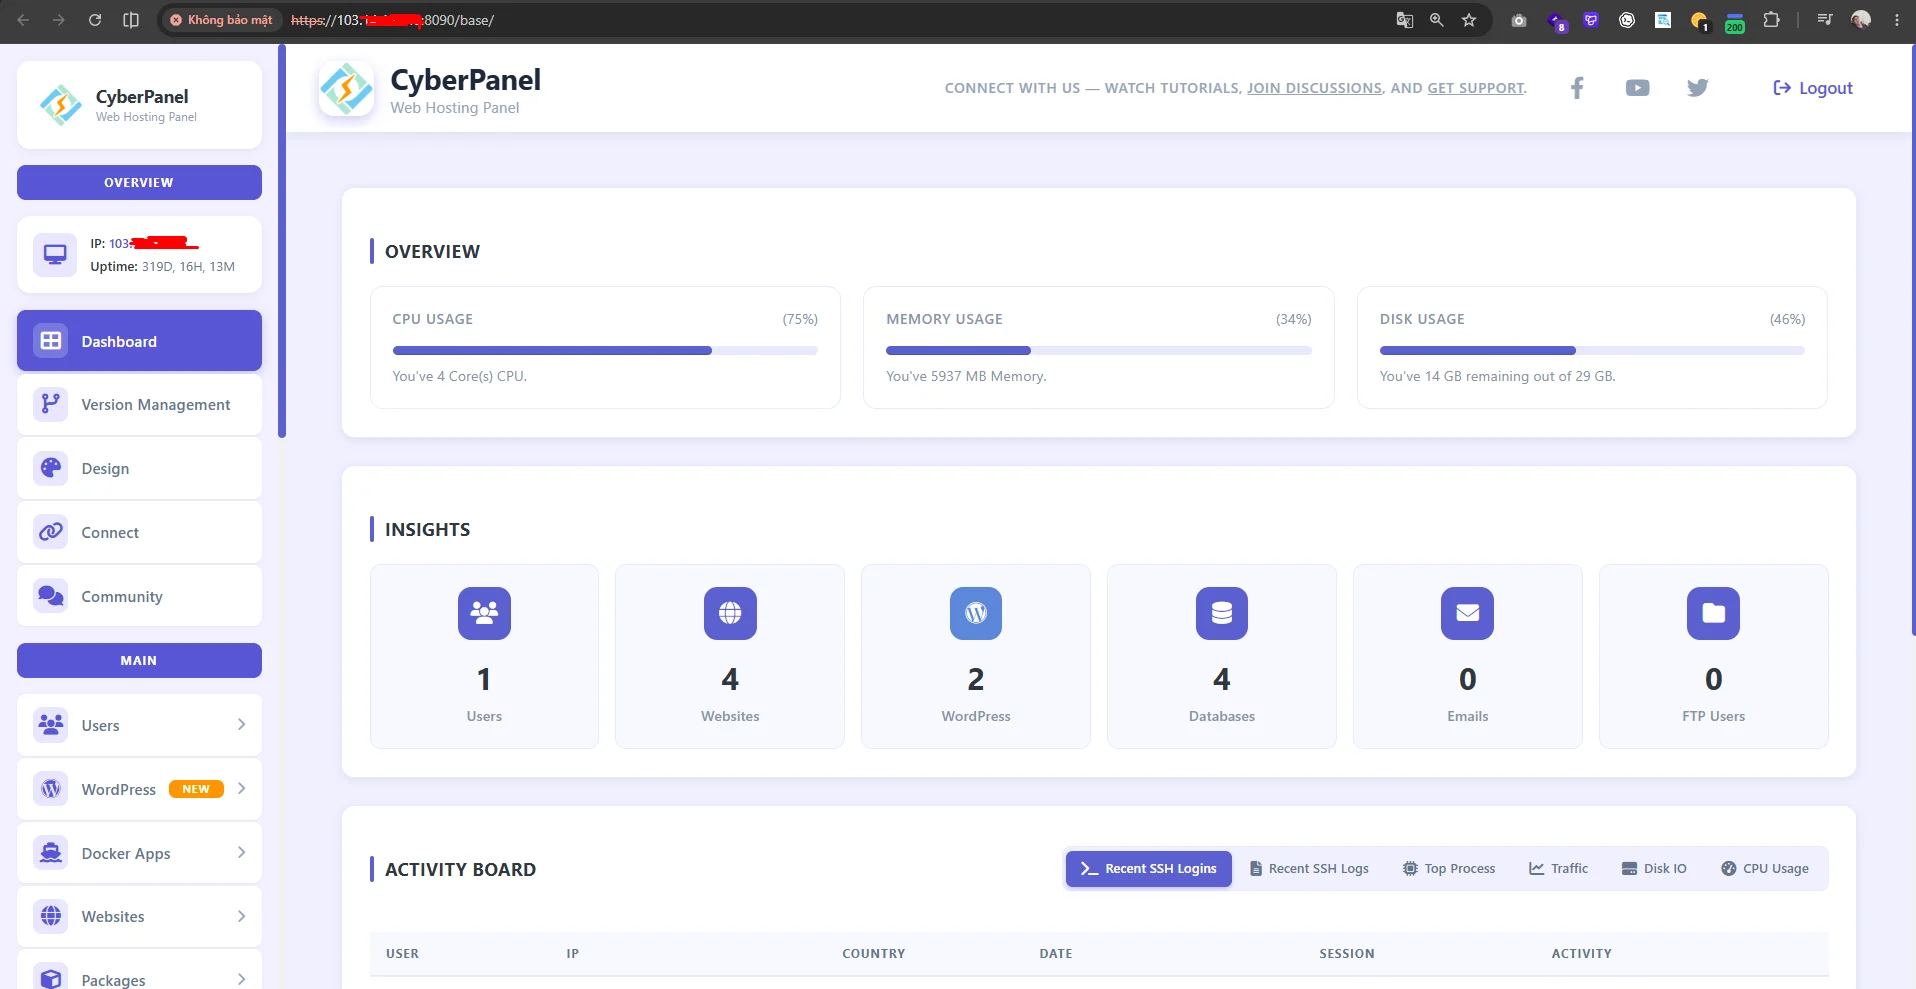Click the MAIN sidebar section header
Image resolution: width=1916 pixels, height=989 pixels.
[139, 660]
